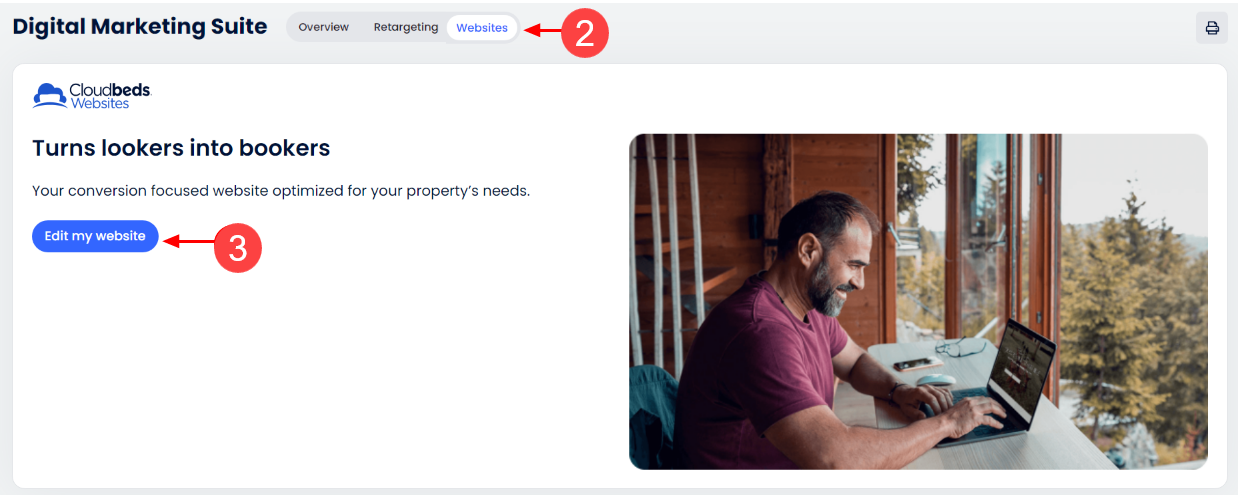This screenshot has width=1238, height=495.
Task: Click the Cloudbeds wordmark in the logo
Action: (x=110, y=90)
